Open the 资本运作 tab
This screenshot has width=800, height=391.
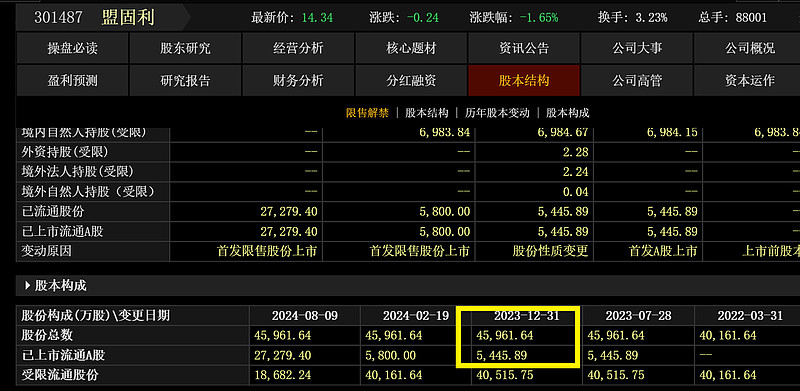click(747, 81)
